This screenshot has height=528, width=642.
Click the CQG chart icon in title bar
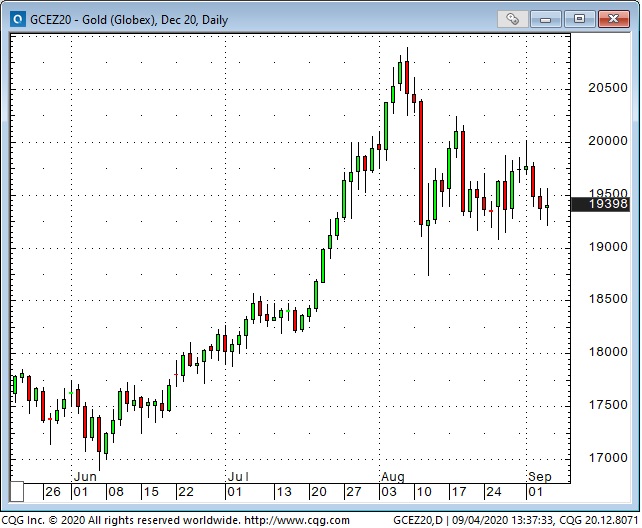pyautogui.click(x=18, y=19)
